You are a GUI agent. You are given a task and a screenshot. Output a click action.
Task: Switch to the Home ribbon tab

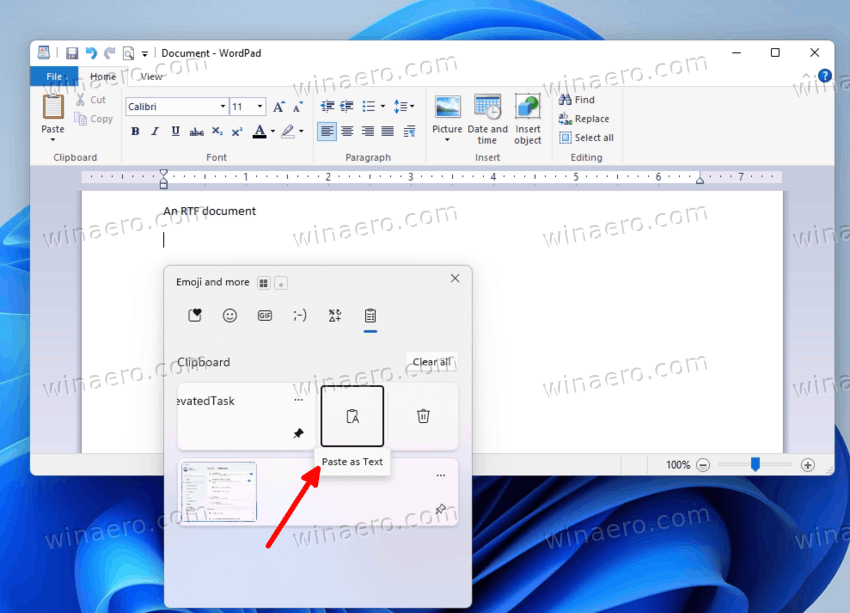coord(103,76)
